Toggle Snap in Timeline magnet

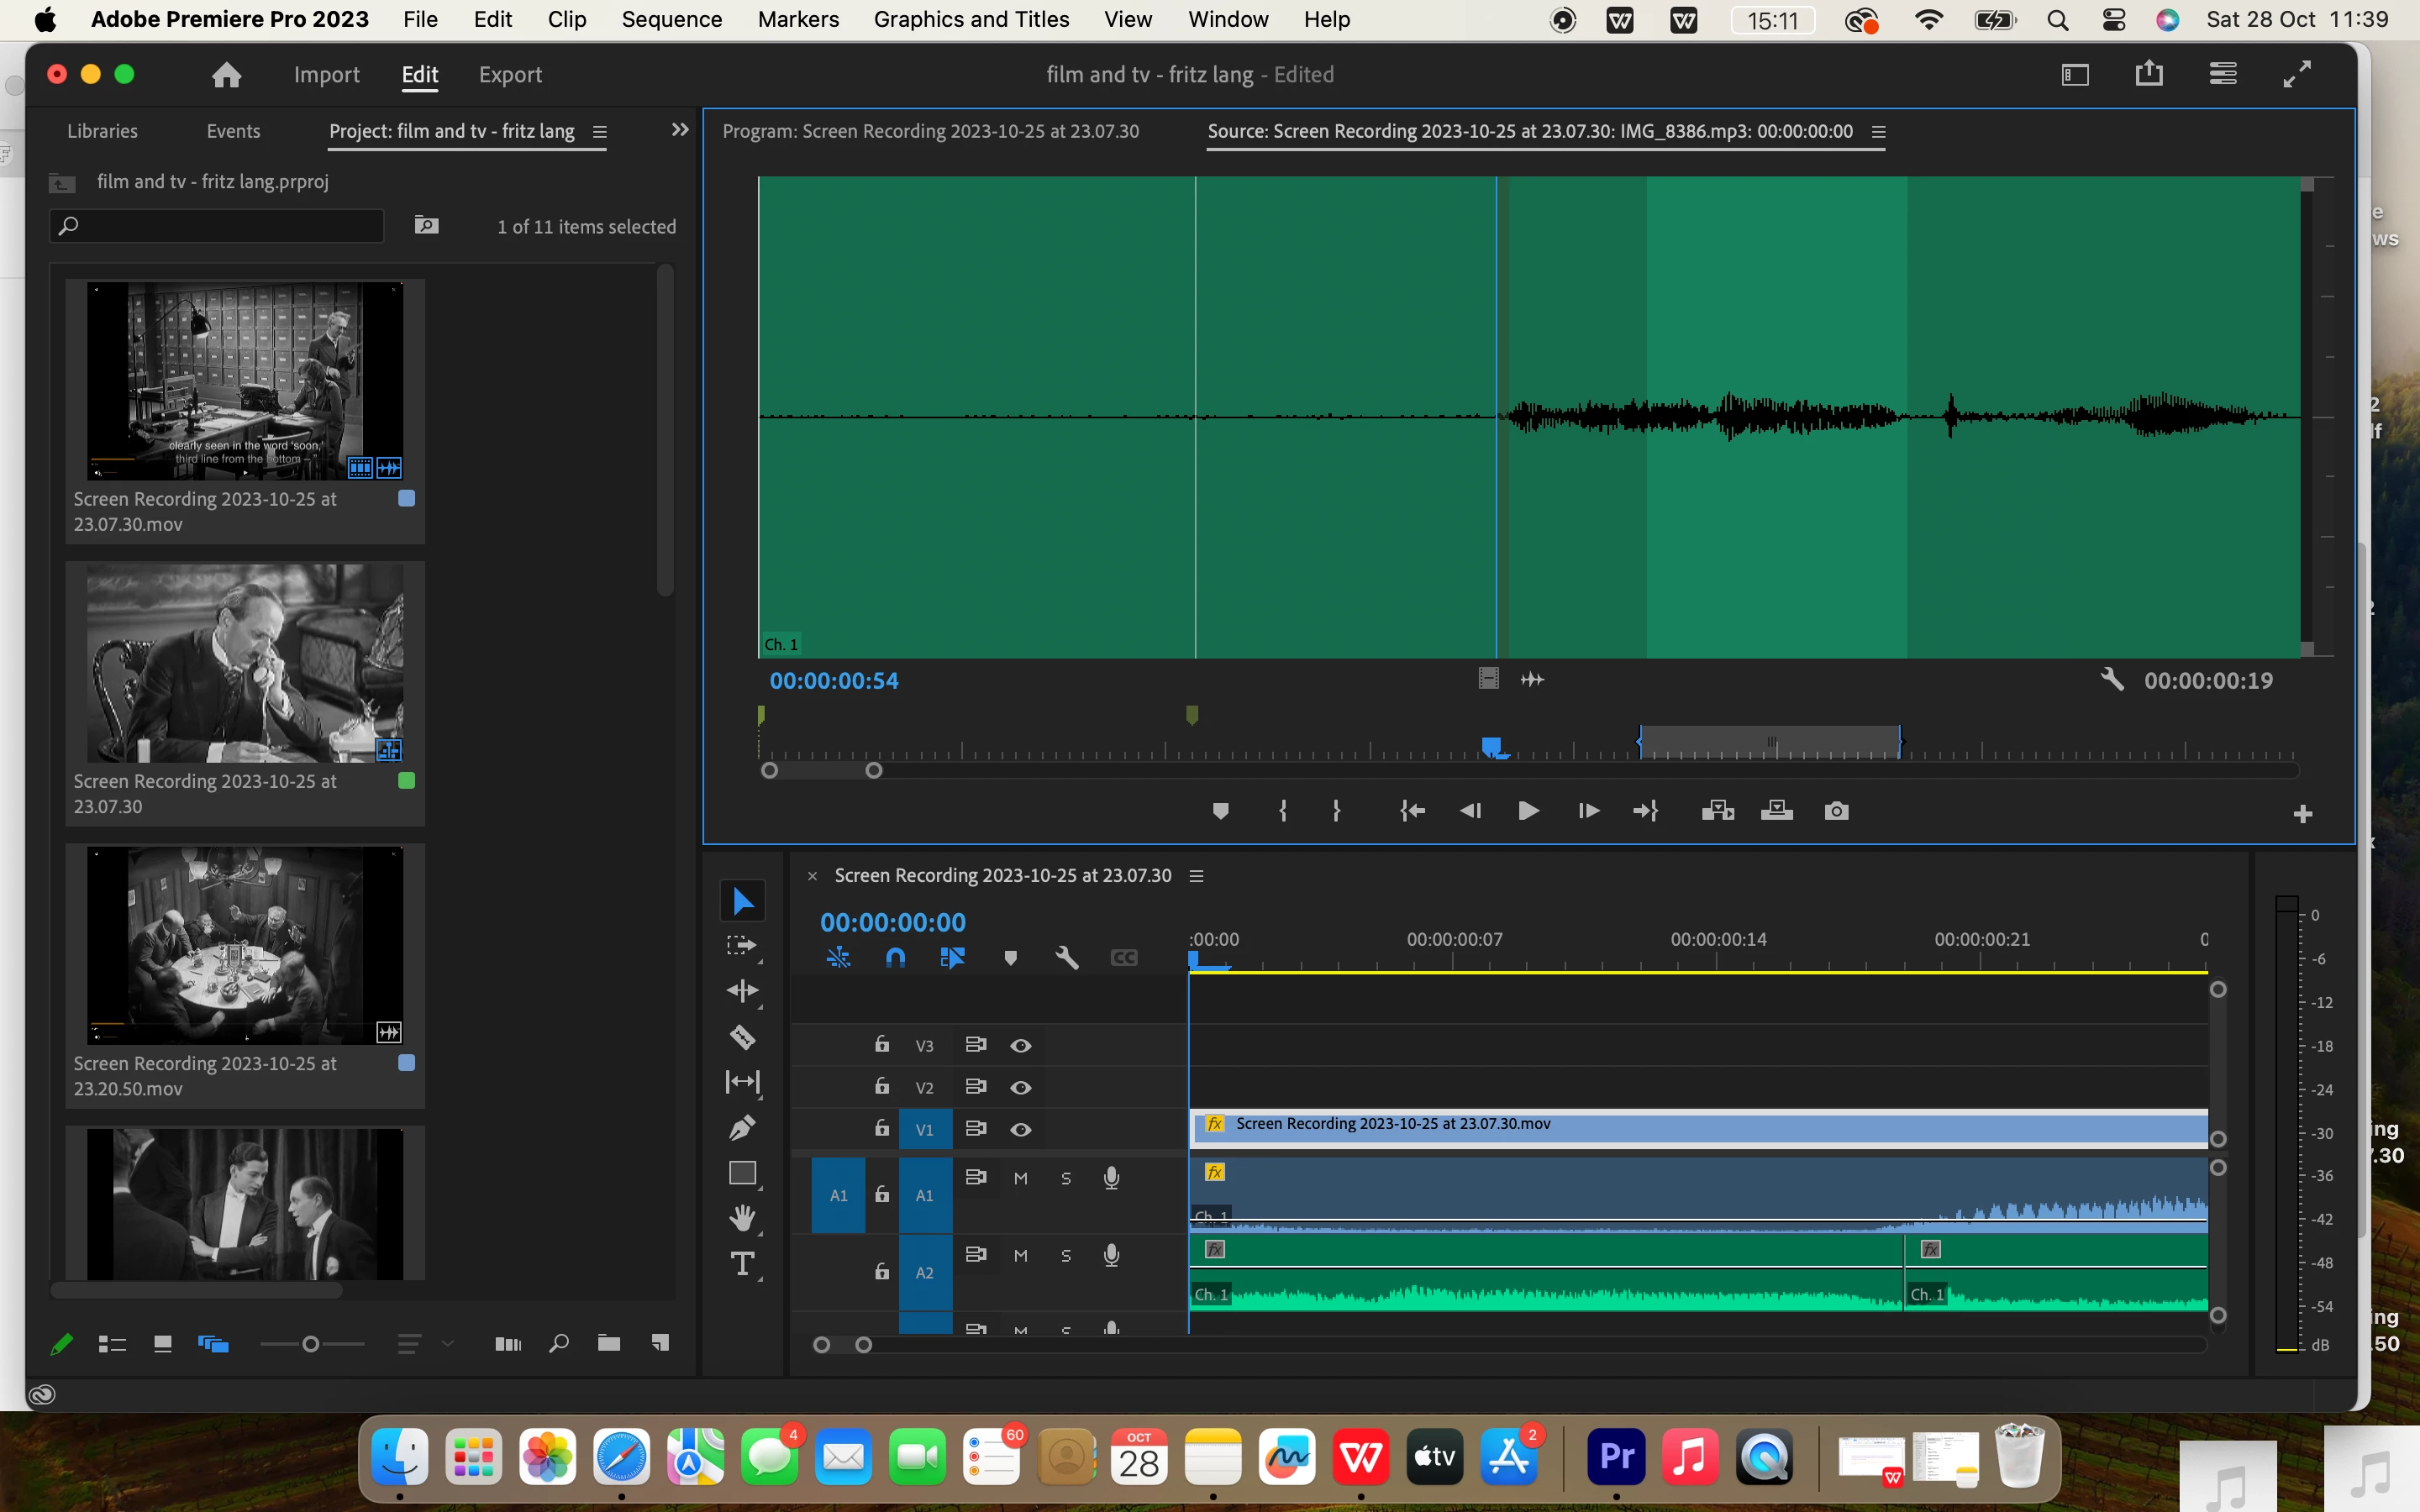coord(895,958)
